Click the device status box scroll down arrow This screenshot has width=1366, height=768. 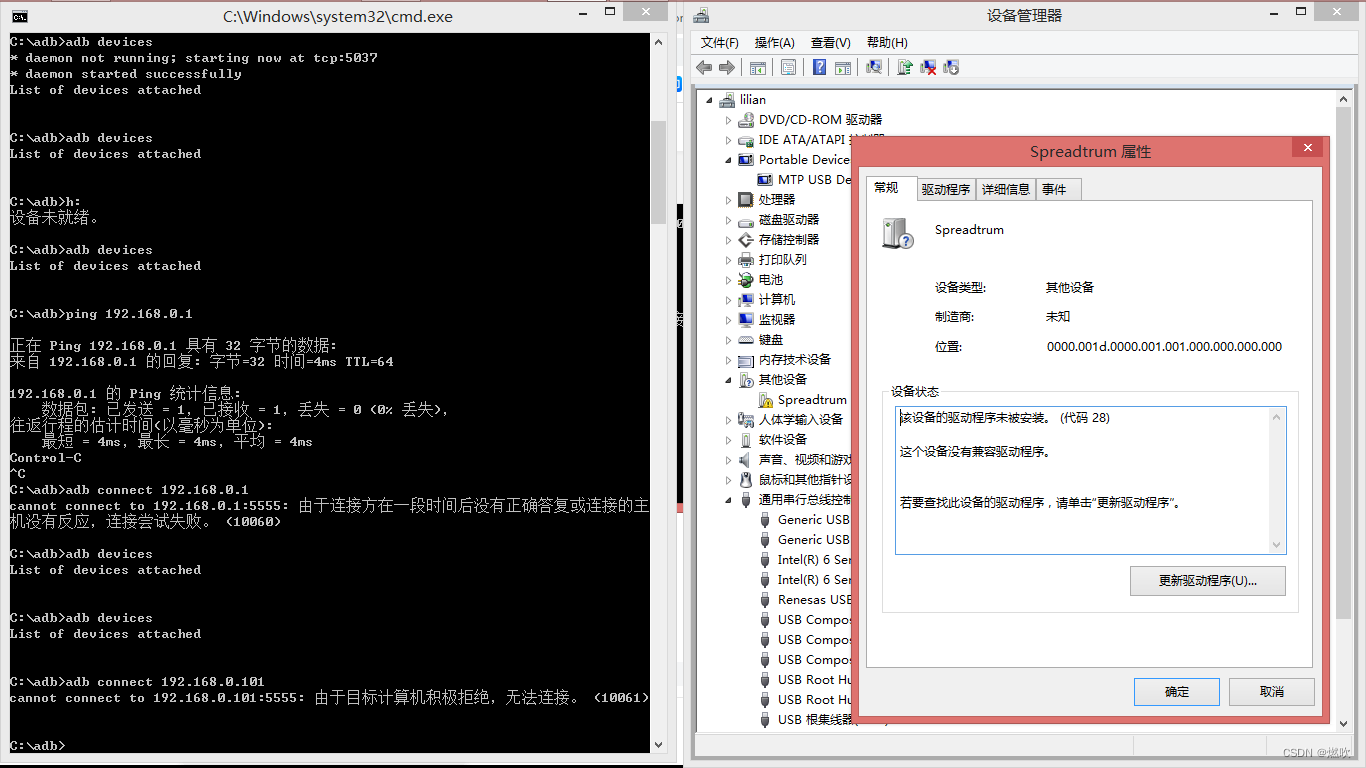[1277, 544]
